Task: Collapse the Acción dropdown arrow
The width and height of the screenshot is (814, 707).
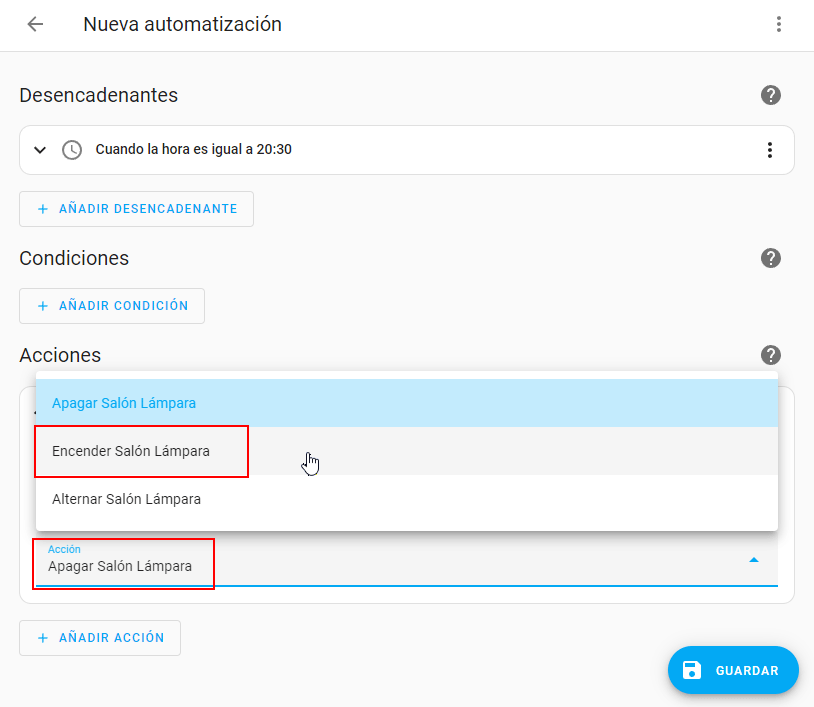Action: pos(754,560)
